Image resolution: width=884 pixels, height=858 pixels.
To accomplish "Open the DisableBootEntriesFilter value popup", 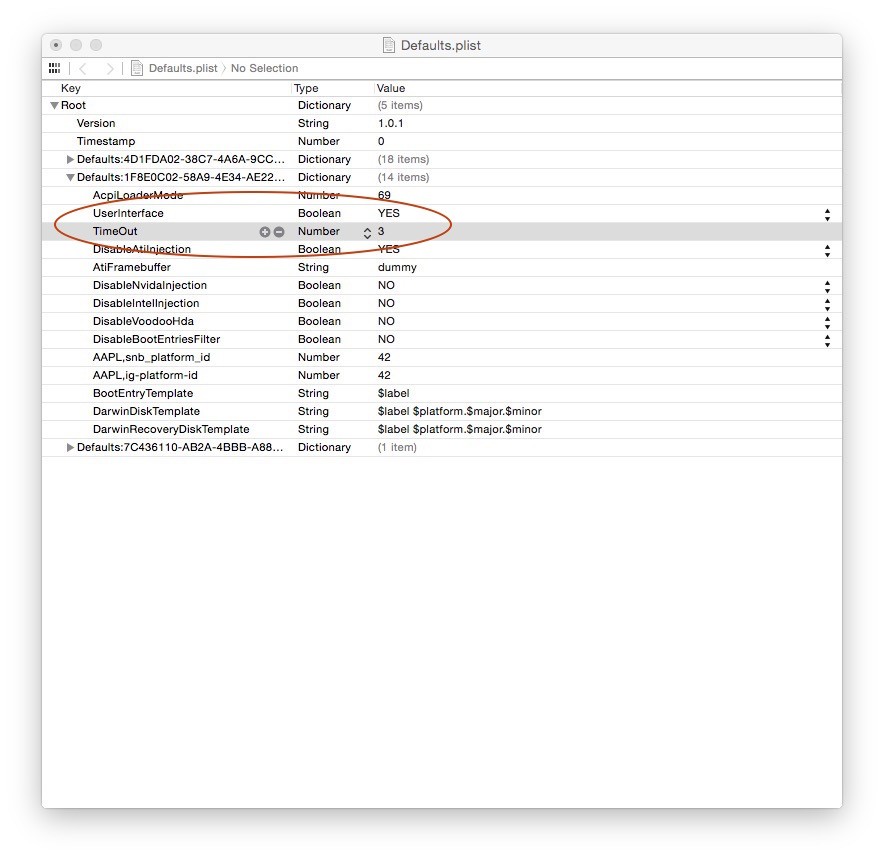I will tap(827, 341).
